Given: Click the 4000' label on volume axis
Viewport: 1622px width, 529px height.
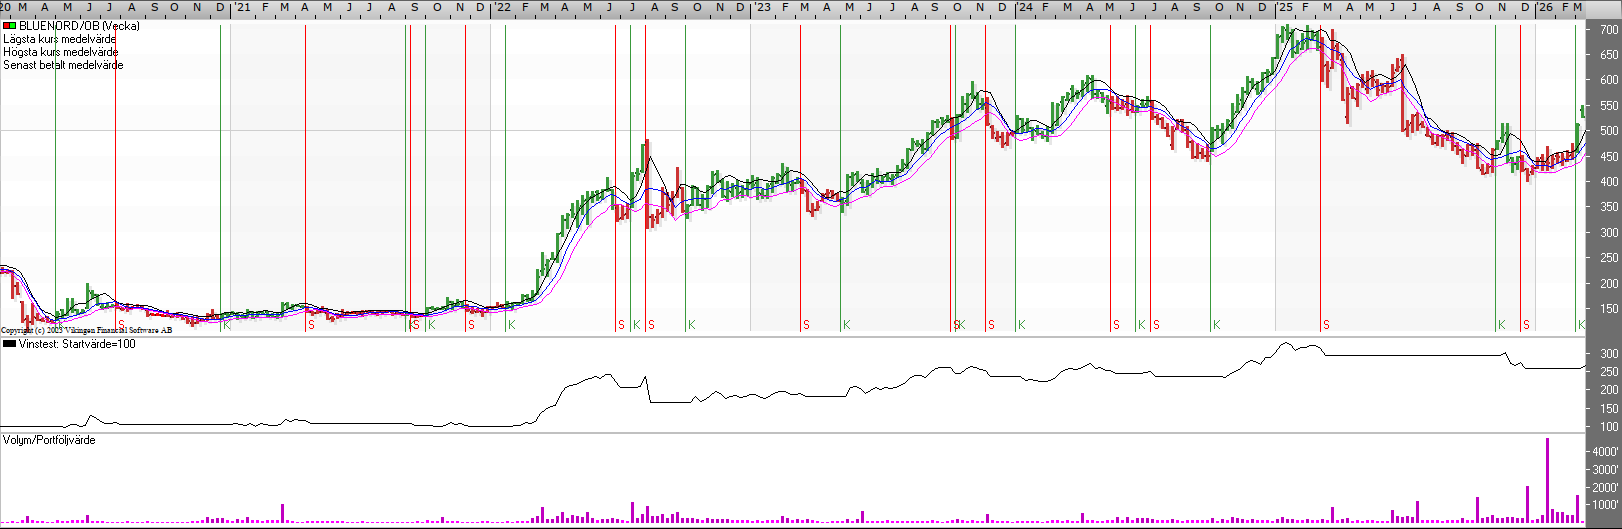Looking at the screenshot, I should pos(1605,452).
